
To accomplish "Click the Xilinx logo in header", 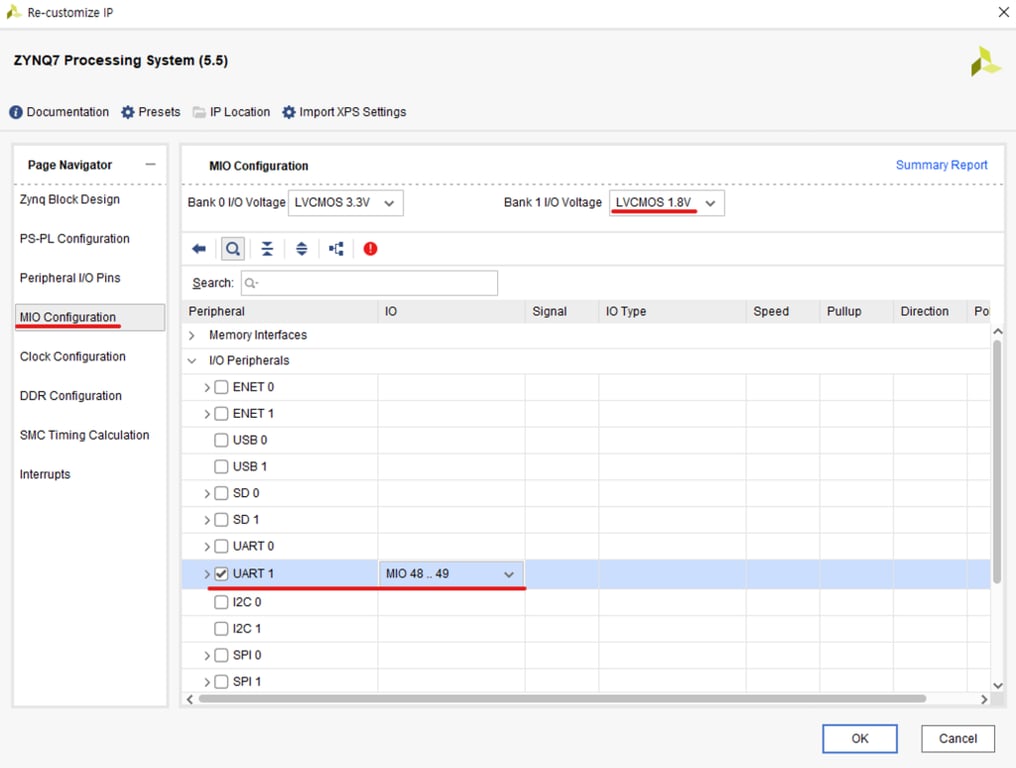I will [984, 61].
